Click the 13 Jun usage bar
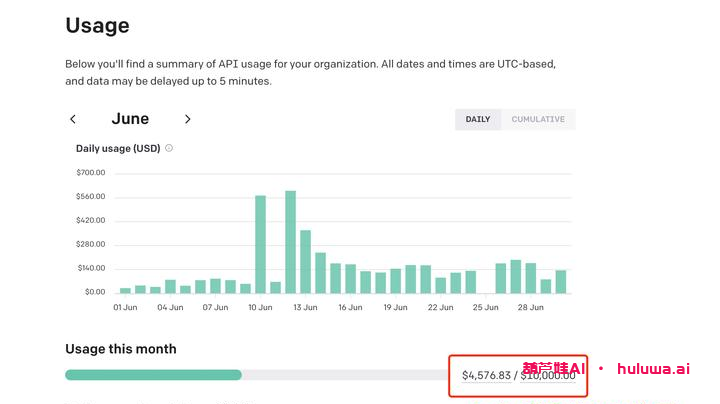 [x=305, y=262]
